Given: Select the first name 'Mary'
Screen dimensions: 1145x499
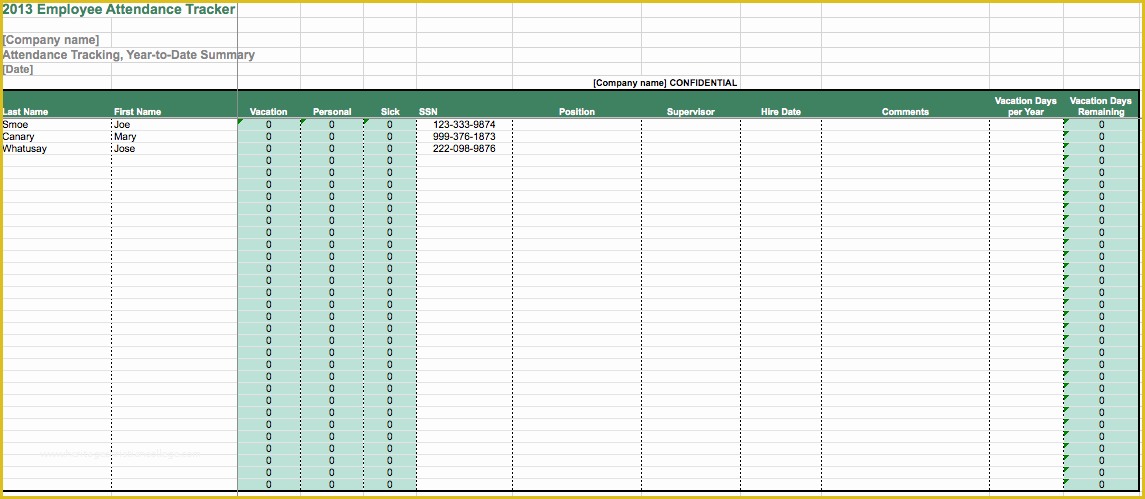Looking at the screenshot, I should click(x=125, y=137).
